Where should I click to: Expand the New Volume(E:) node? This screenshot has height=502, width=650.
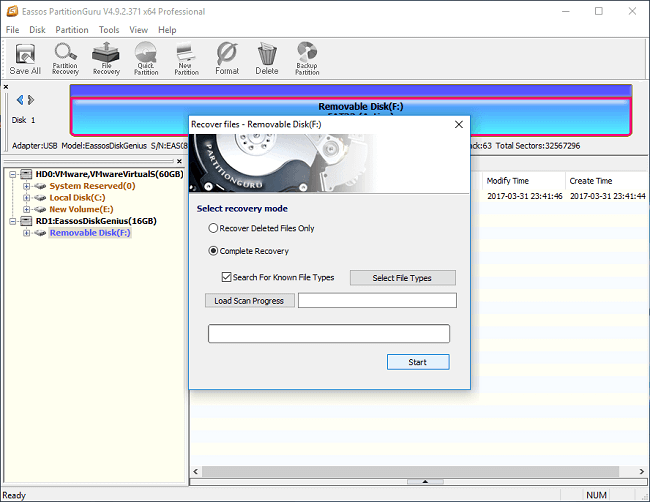(x=27, y=209)
